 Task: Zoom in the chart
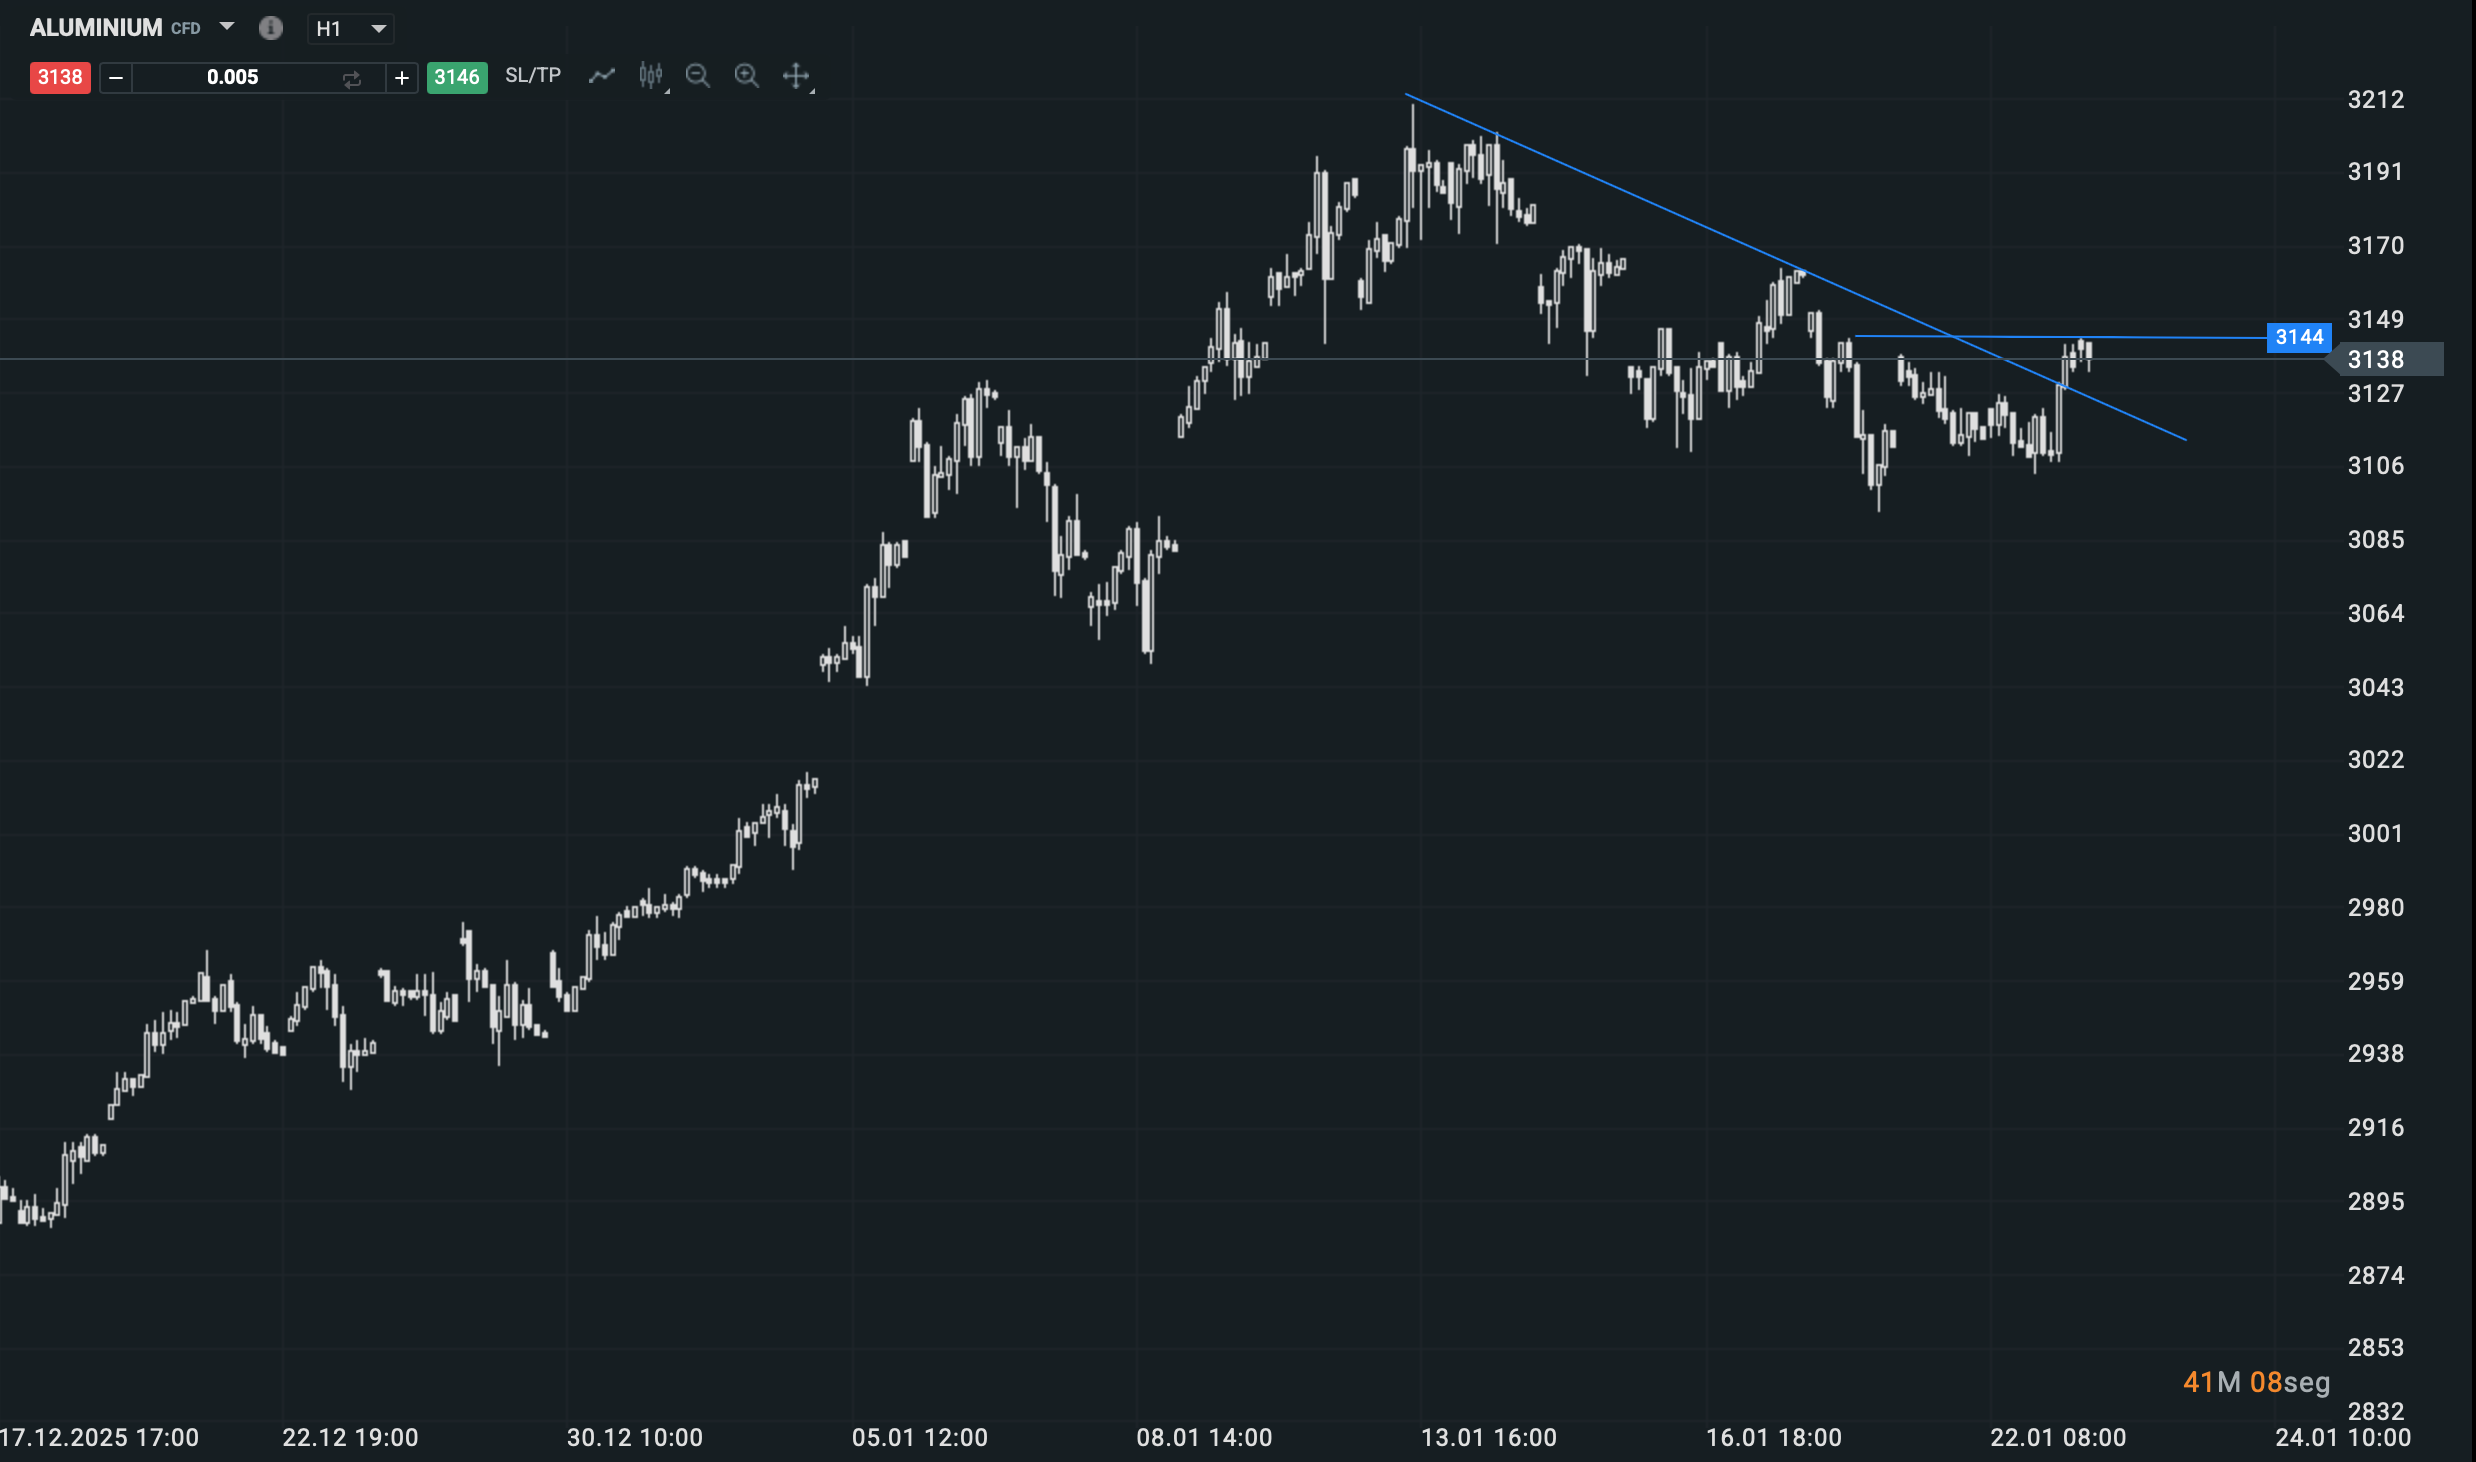click(x=746, y=76)
